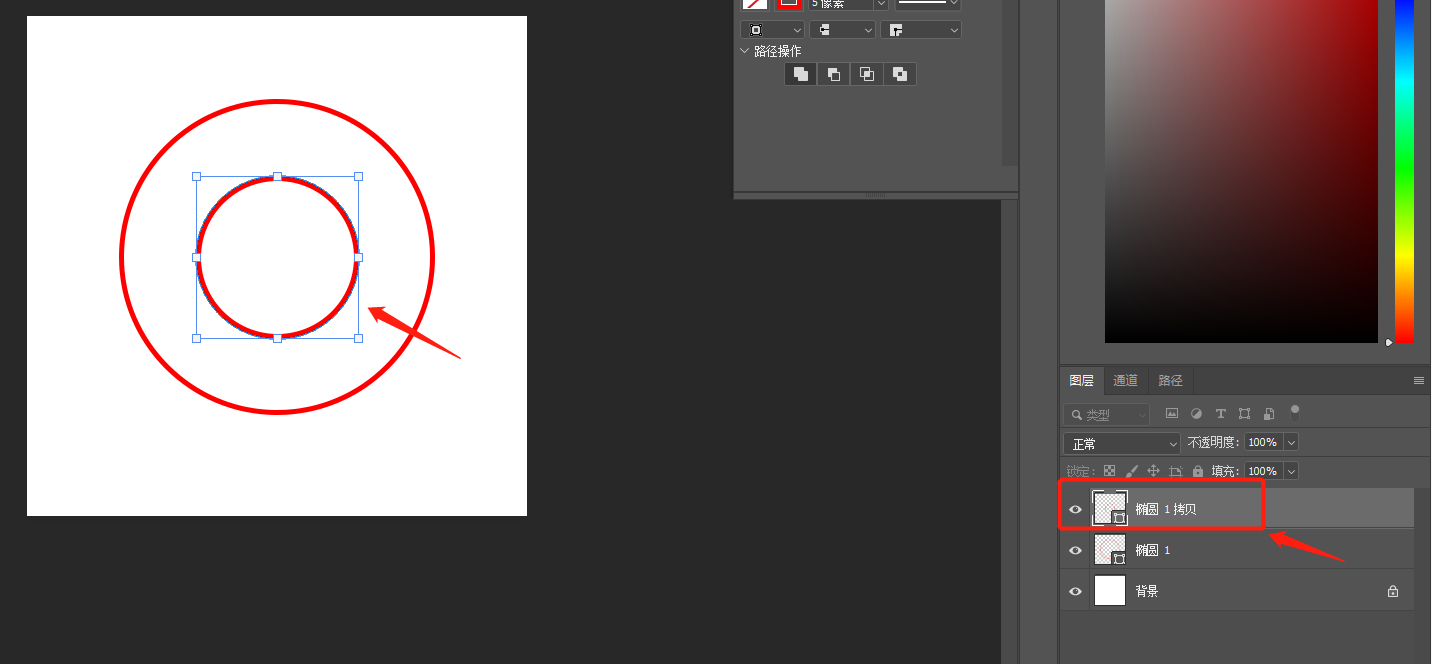The width and height of the screenshot is (1432, 664).
Task: Click the 不透明度 100% value field
Action: pyautogui.click(x=1262, y=442)
